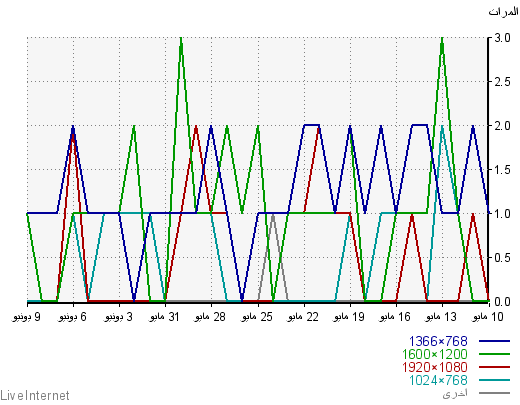Click the '31 مايو' date axis label
The image size is (520, 405).
coord(164,317)
